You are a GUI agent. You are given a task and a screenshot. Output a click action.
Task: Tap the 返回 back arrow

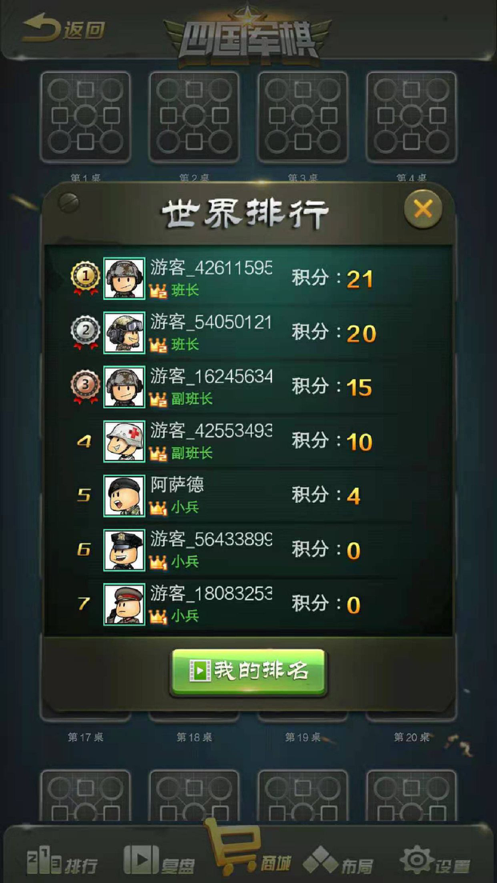coord(63,29)
